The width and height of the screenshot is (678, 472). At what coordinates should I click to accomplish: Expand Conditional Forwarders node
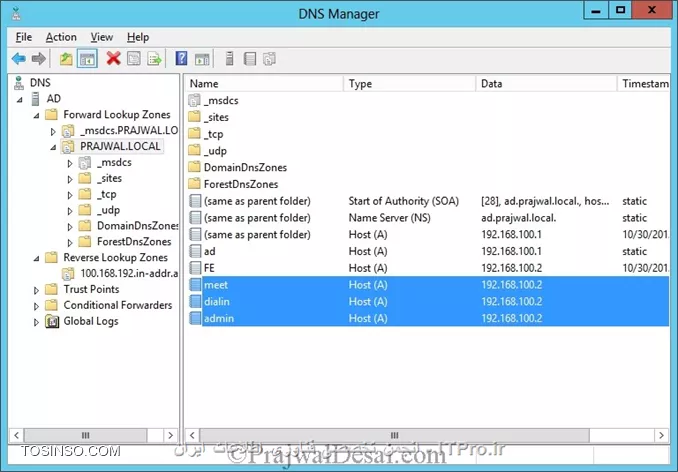tap(36, 306)
